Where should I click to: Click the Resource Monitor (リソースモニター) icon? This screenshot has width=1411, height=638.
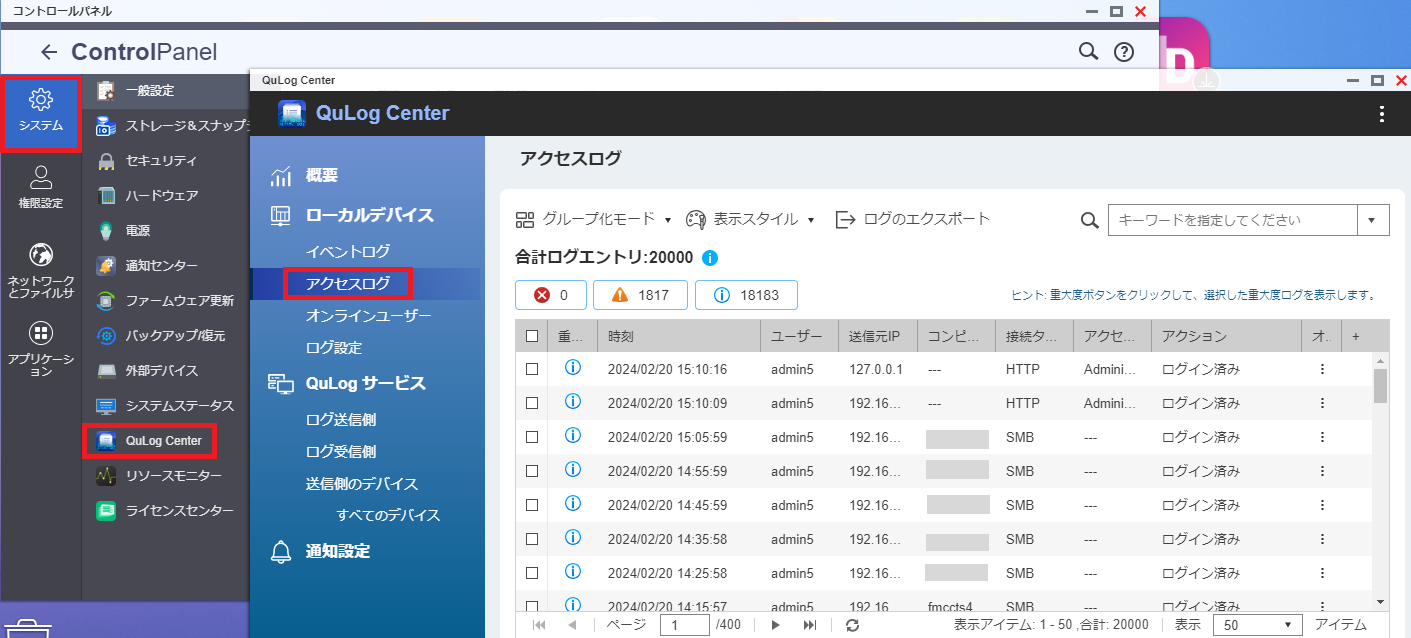107,476
